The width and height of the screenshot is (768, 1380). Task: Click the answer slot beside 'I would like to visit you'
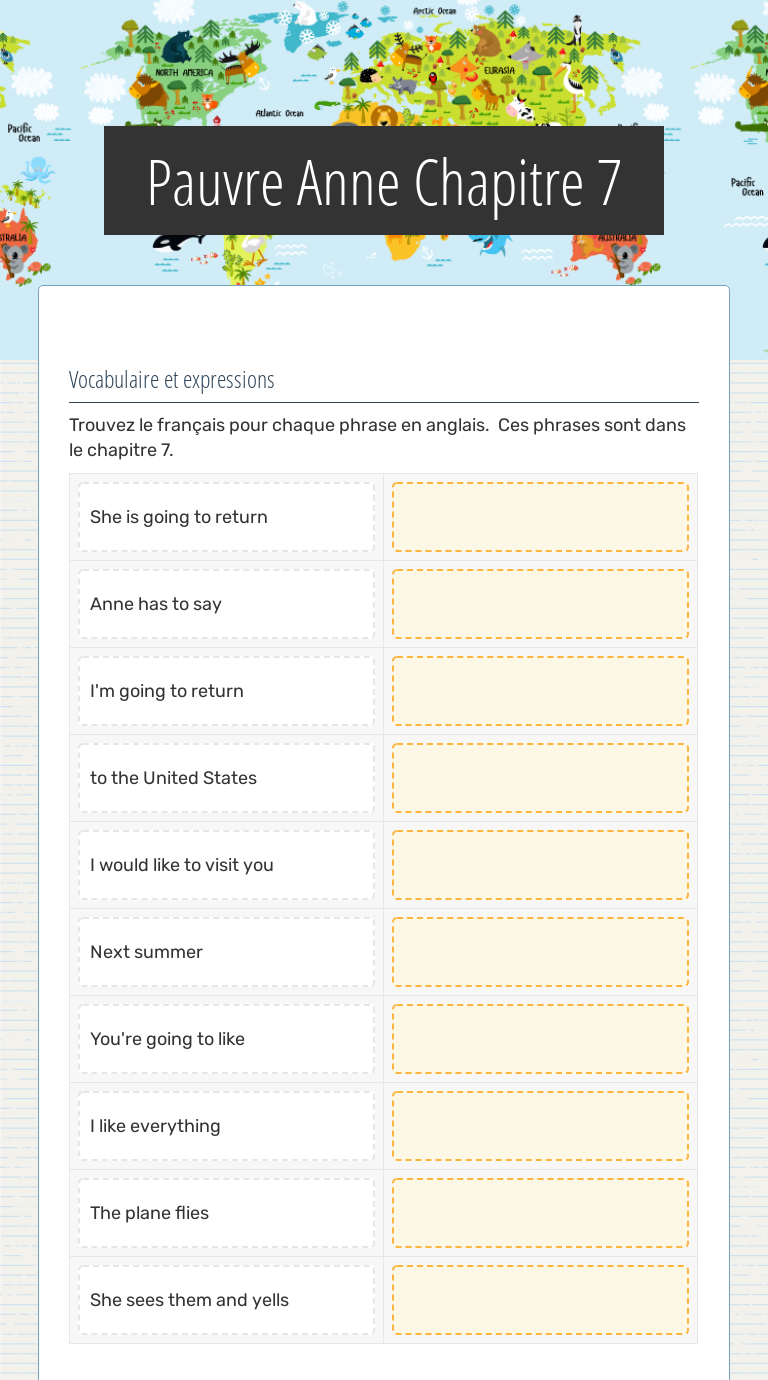click(x=540, y=865)
